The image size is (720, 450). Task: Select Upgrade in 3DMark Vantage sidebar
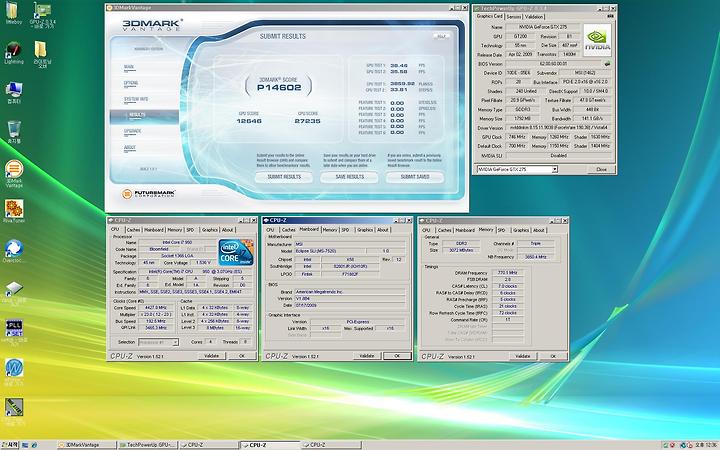tap(132, 131)
